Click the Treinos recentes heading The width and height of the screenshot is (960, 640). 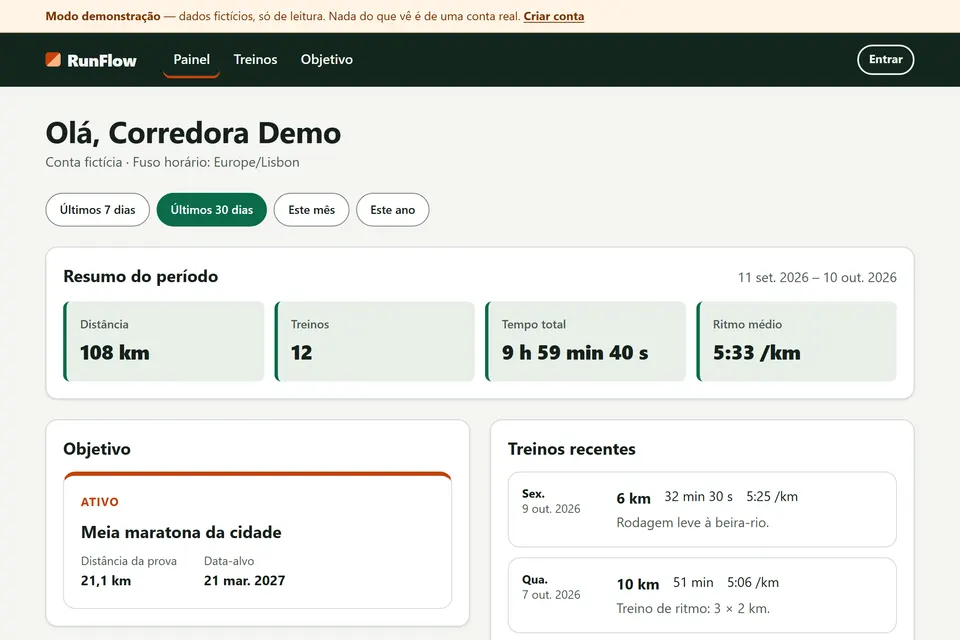(572, 449)
